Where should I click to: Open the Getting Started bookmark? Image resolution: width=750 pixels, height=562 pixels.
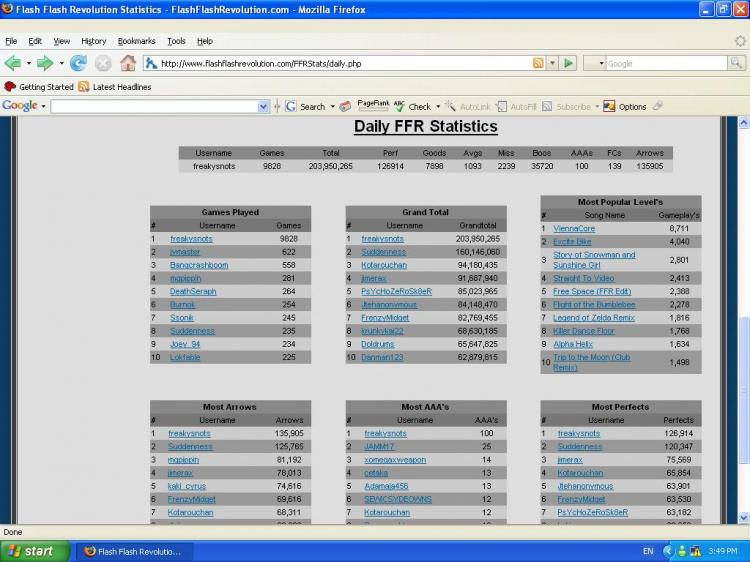point(39,87)
